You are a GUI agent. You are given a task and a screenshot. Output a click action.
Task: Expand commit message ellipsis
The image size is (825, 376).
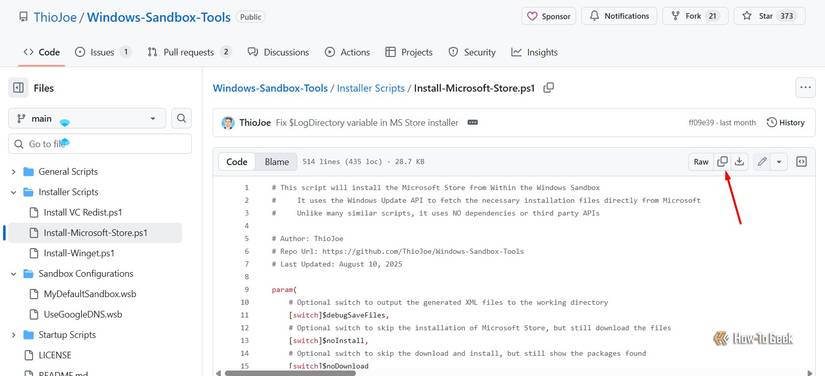coord(472,123)
